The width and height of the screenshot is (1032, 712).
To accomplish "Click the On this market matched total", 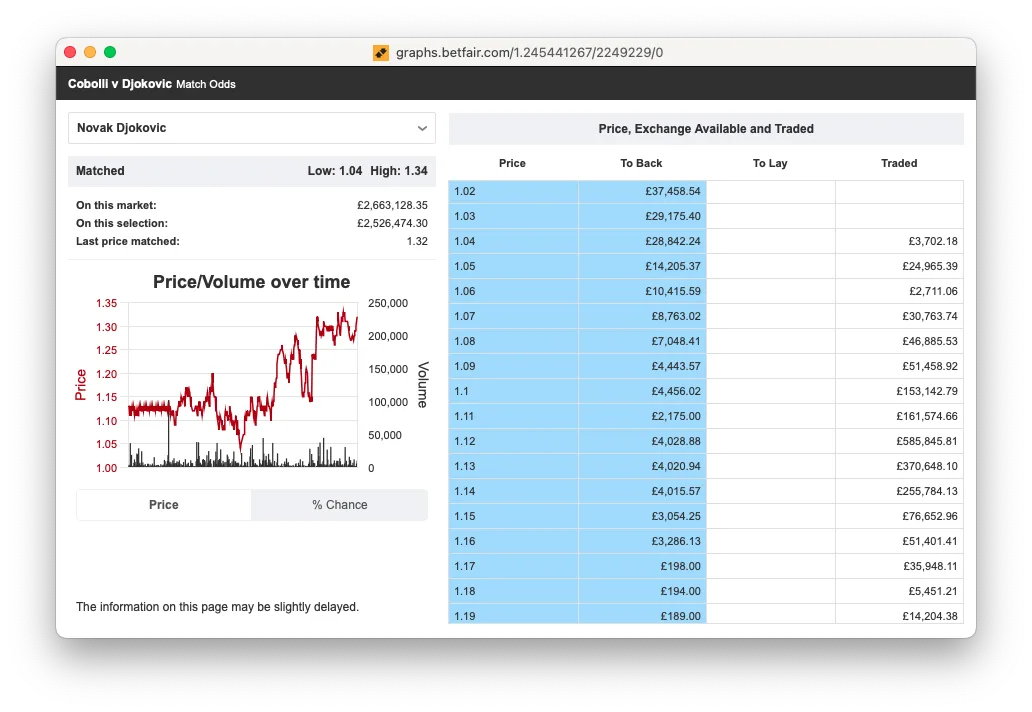I will click(x=382, y=205).
